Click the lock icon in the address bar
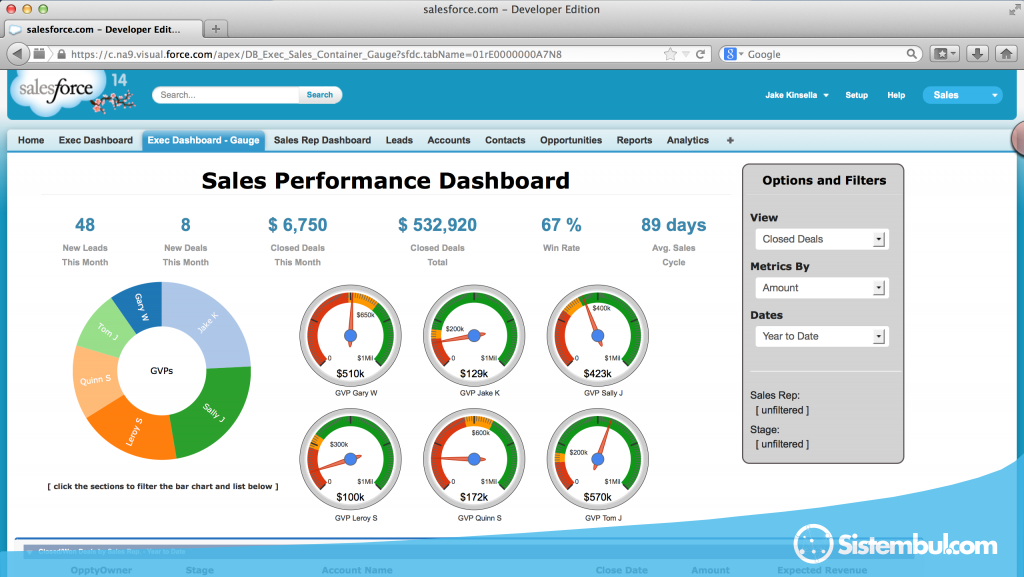Screen dimensions: 1024x577 61,54
